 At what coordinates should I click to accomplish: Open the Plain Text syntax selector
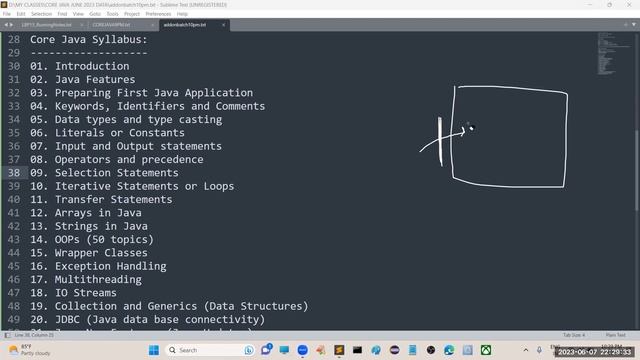[x=616, y=335]
